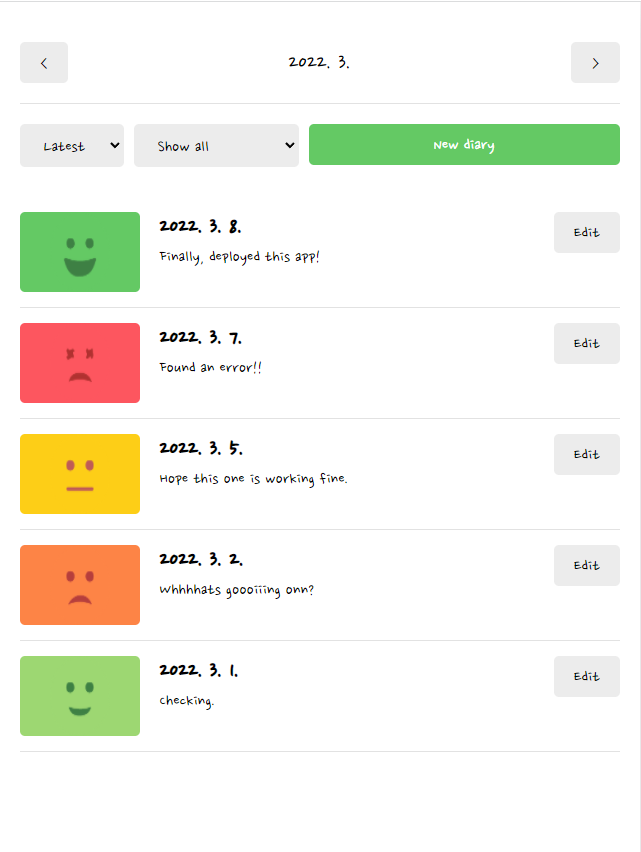
Task: Click the right arrow to view April
Action: click(595, 62)
